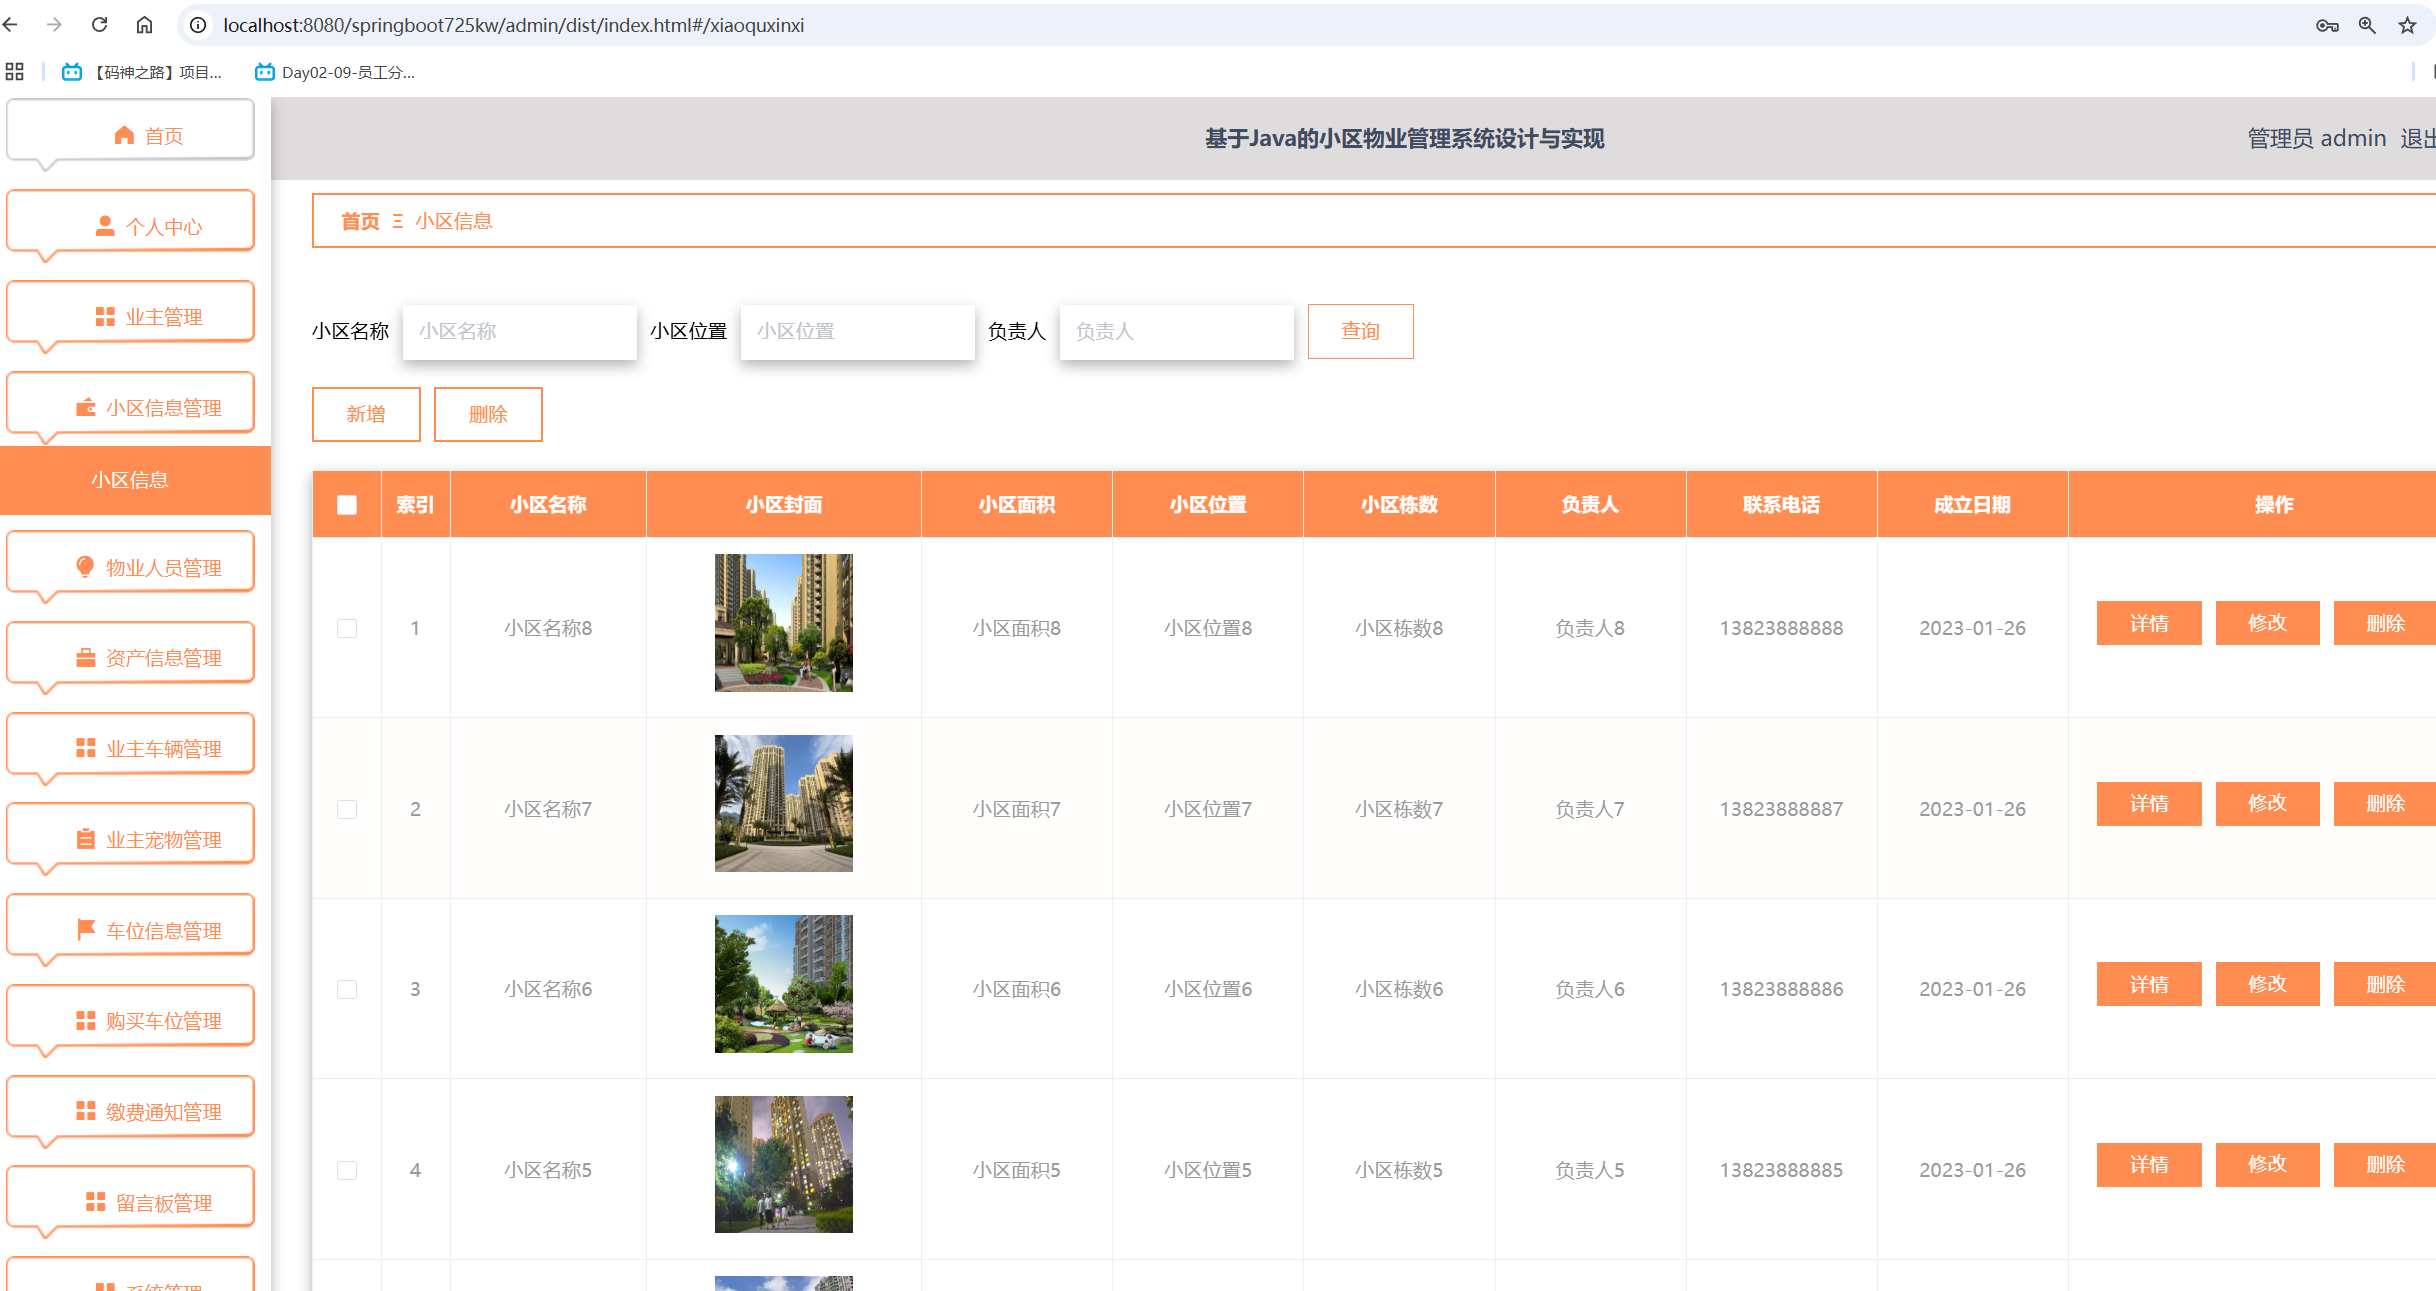Focus the 小区名称 search field
This screenshot has height=1291, width=2436.
520,331
